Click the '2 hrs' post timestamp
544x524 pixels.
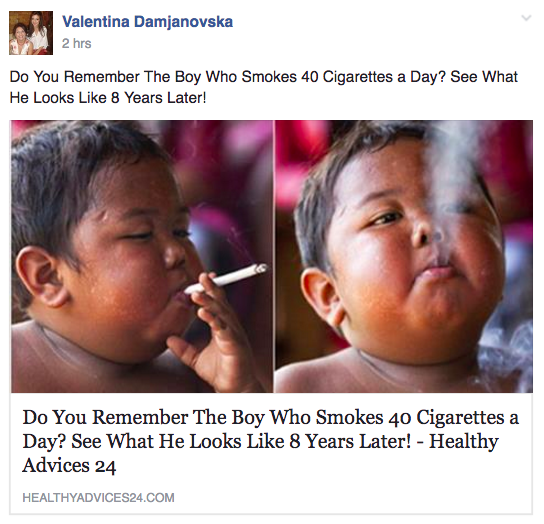tap(76, 44)
